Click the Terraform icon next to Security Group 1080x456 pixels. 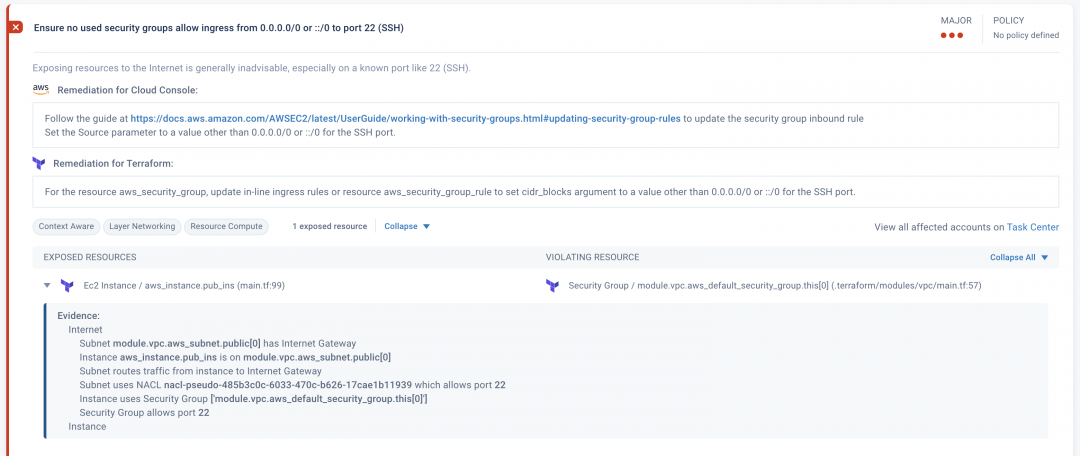click(x=552, y=285)
